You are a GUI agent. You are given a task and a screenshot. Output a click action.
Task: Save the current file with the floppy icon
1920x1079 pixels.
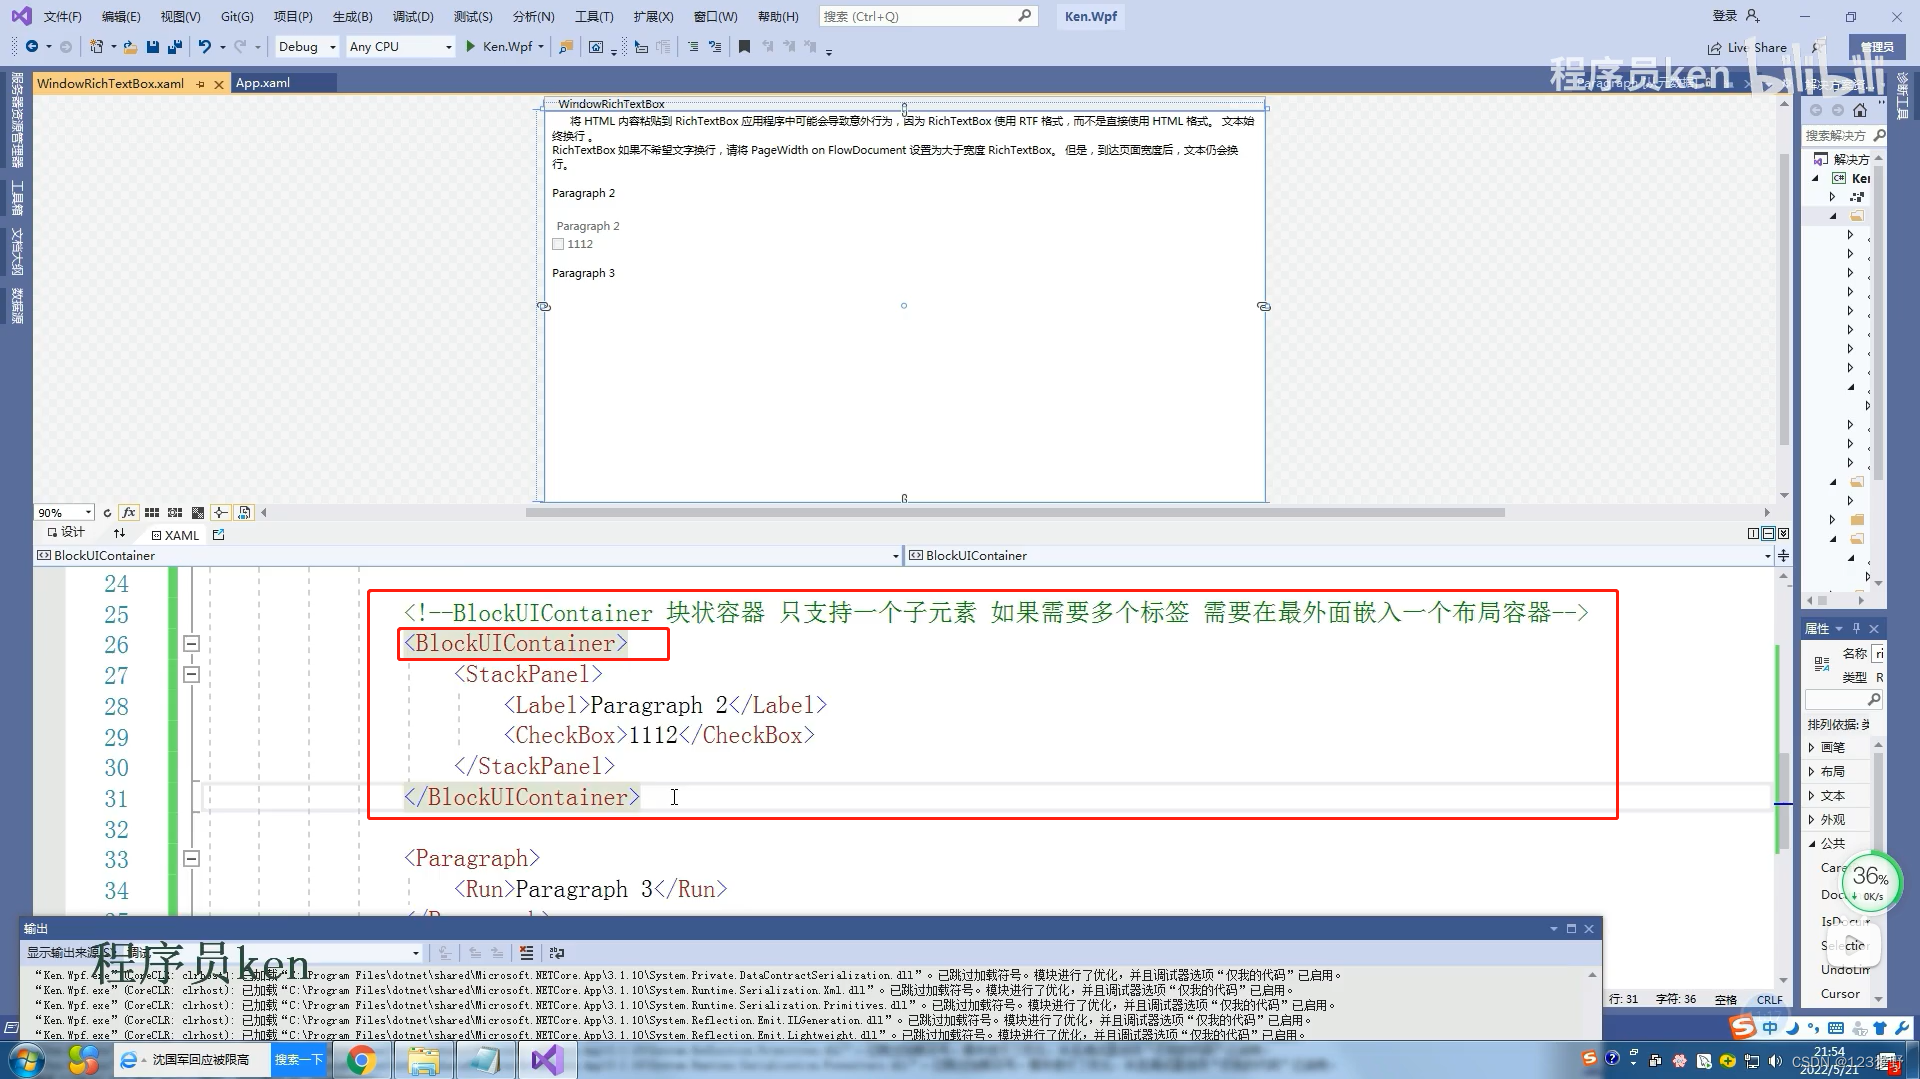click(152, 46)
